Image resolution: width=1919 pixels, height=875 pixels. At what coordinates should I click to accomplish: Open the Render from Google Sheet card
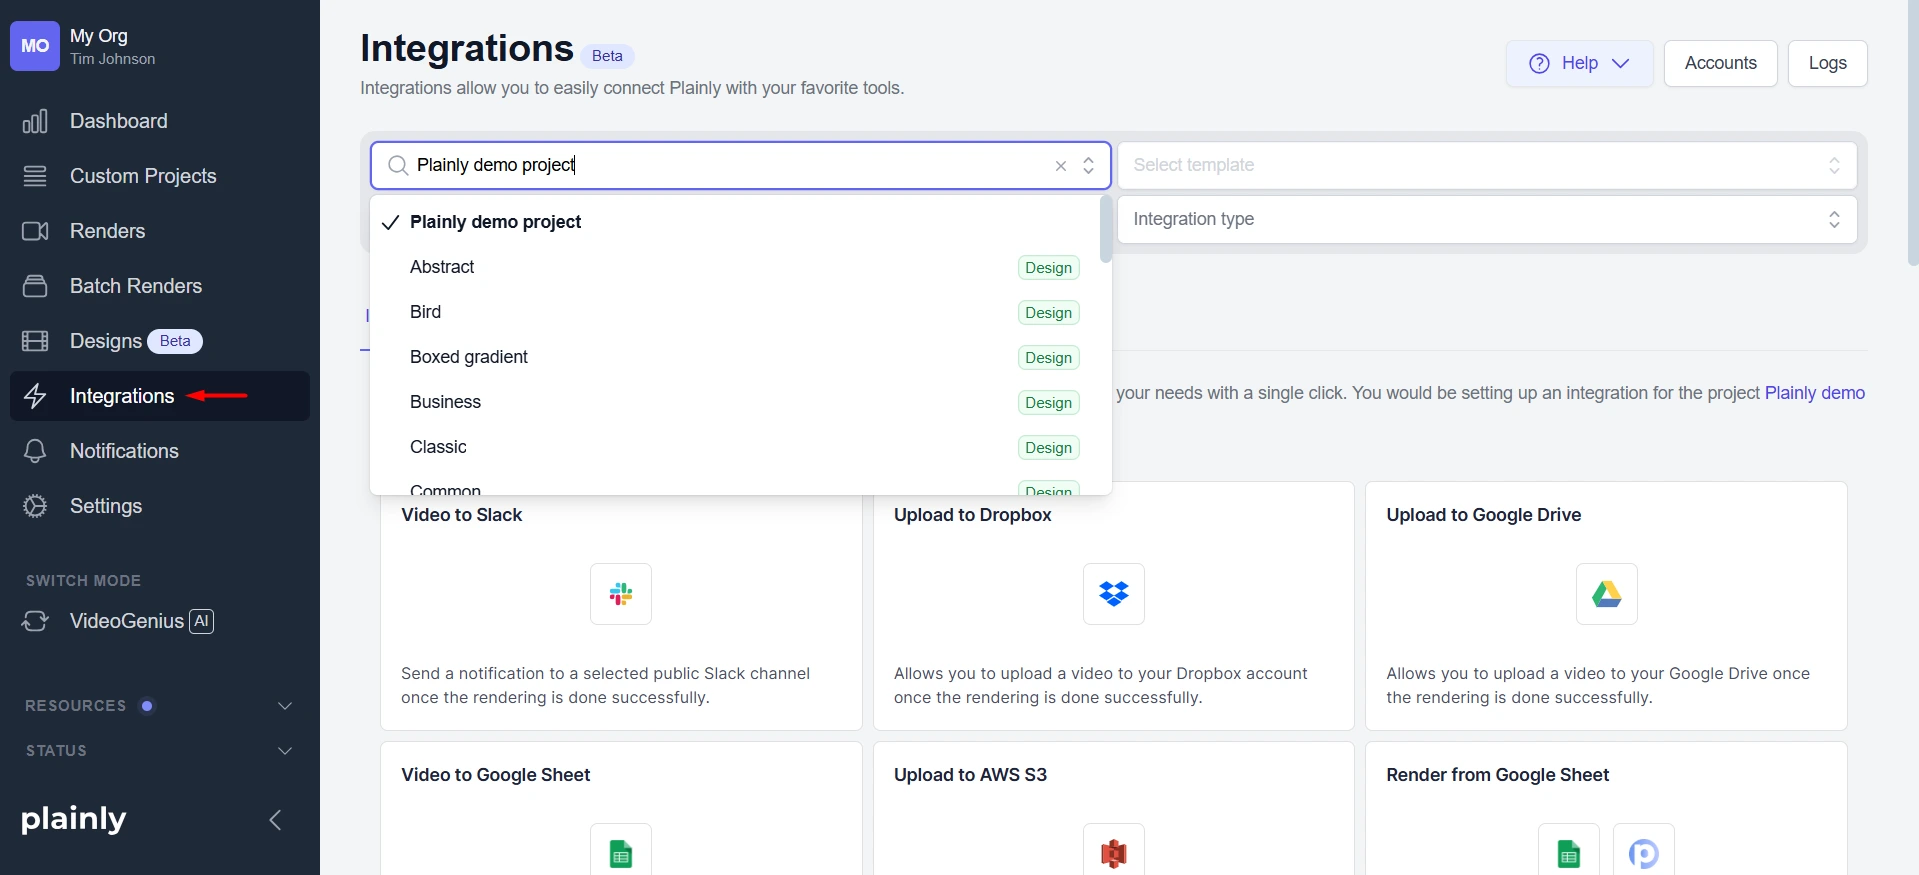(x=1606, y=808)
